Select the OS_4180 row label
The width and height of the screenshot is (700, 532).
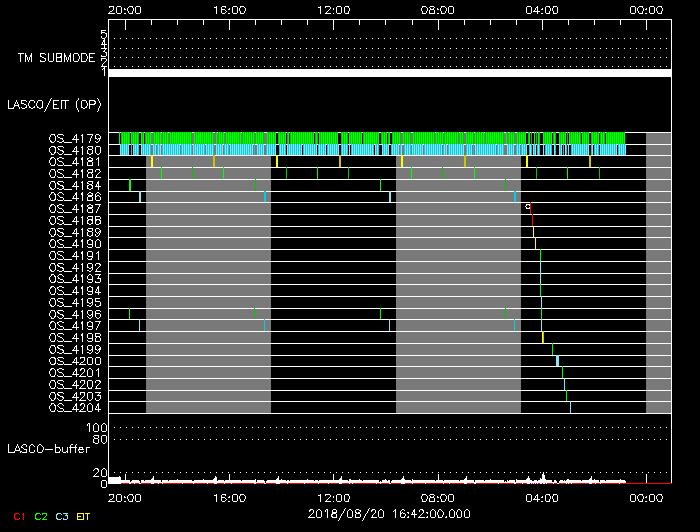75,150
